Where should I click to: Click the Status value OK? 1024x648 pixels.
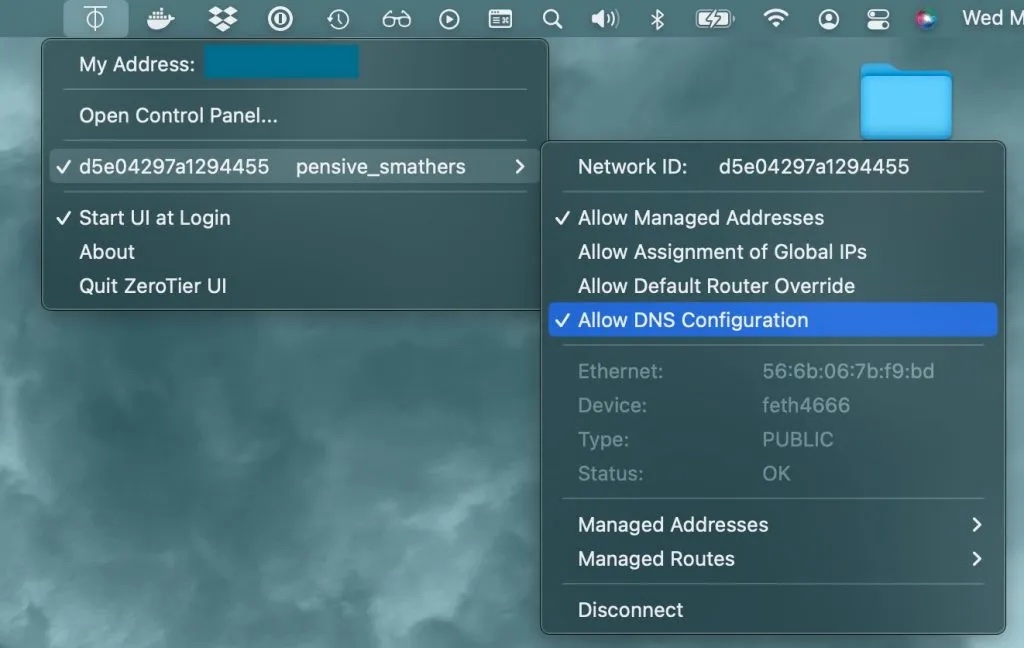point(776,473)
